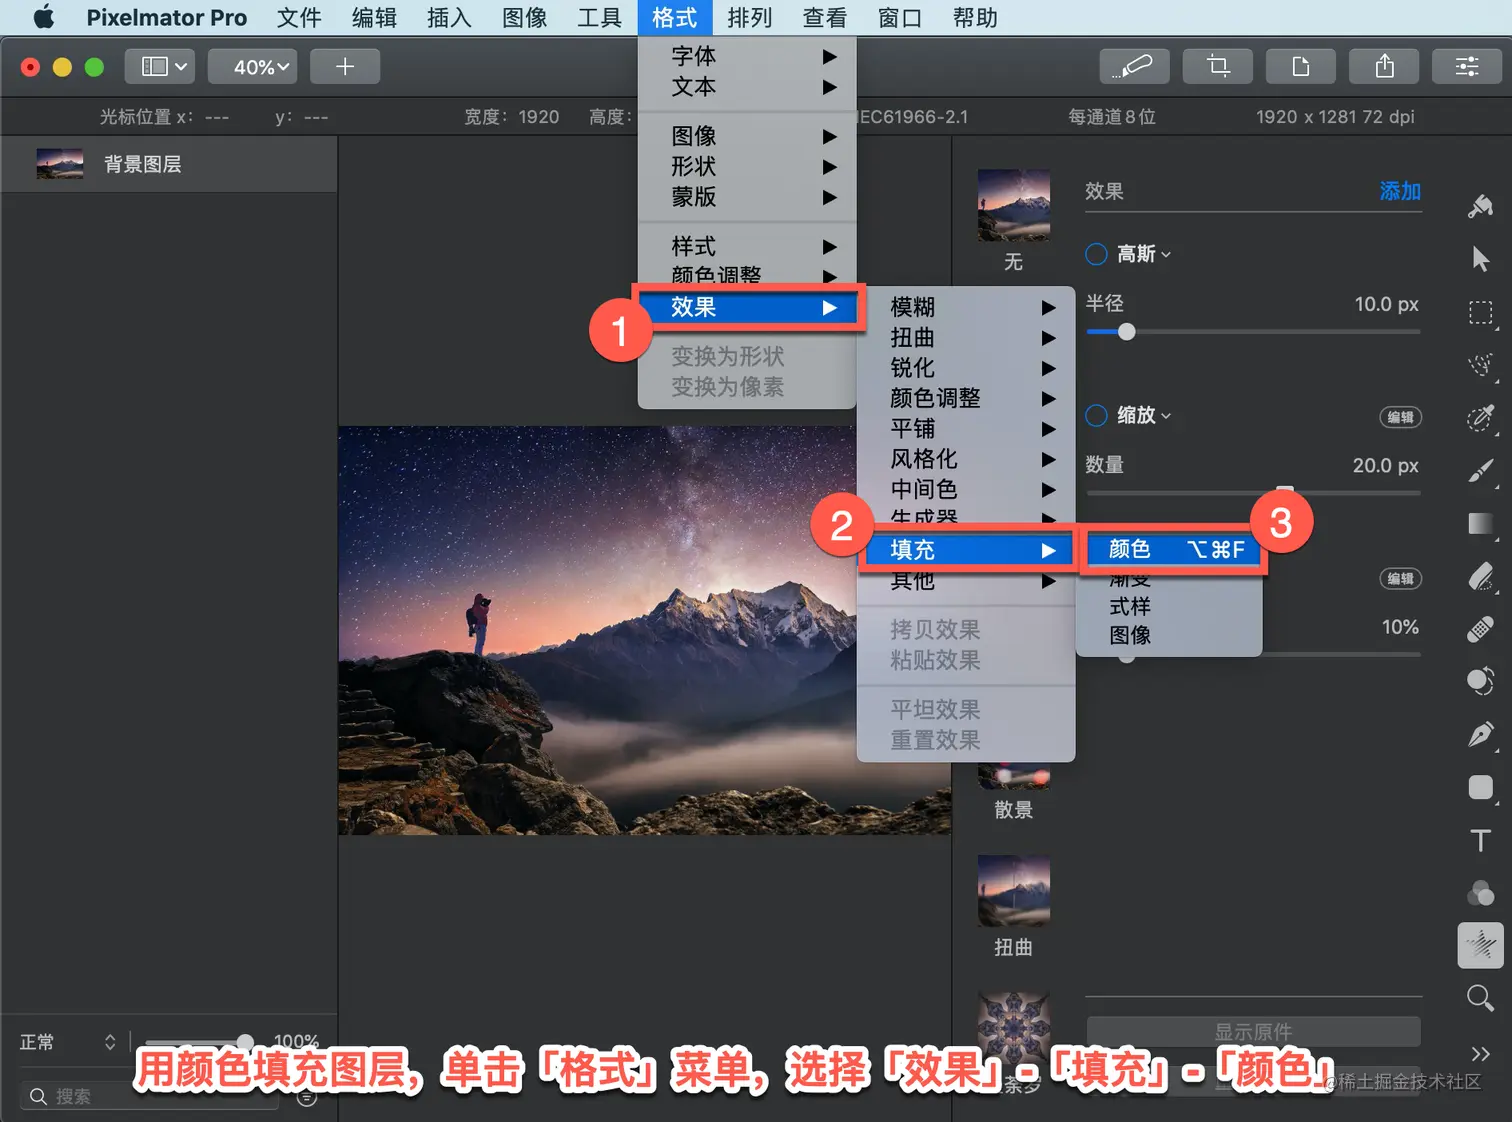Image resolution: width=1512 pixels, height=1122 pixels.
Task: Select the Gradient fill tool
Action: (x=1480, y=523)
